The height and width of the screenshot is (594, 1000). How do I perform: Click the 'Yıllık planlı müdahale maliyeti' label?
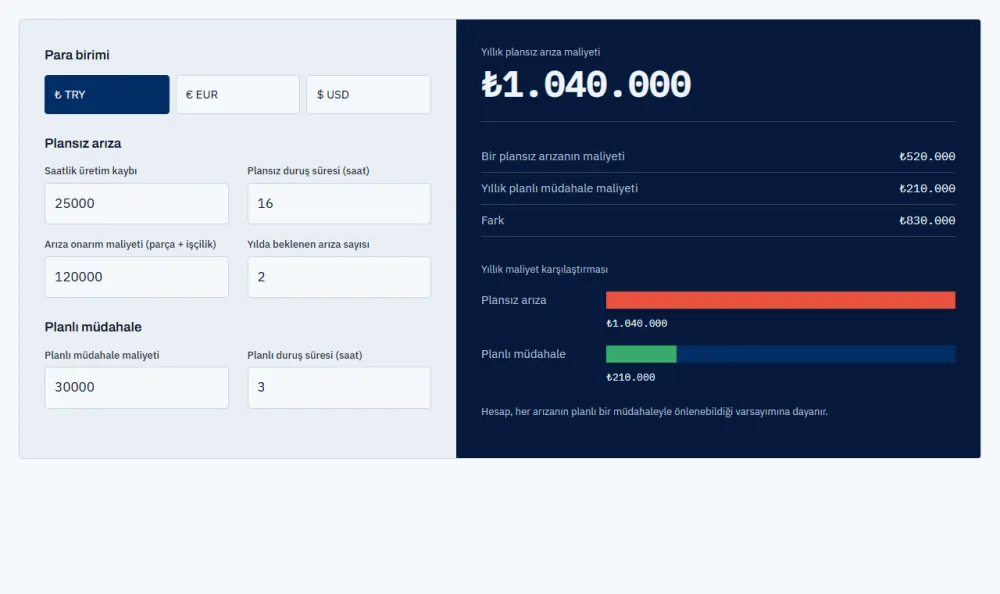click(559, 188)
